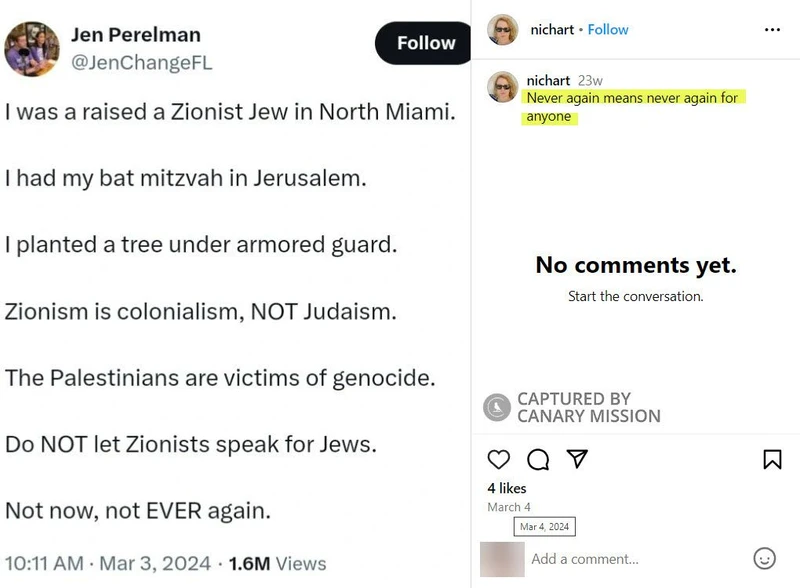Click the Canary Mission bird logo

(x=497, y=407)
